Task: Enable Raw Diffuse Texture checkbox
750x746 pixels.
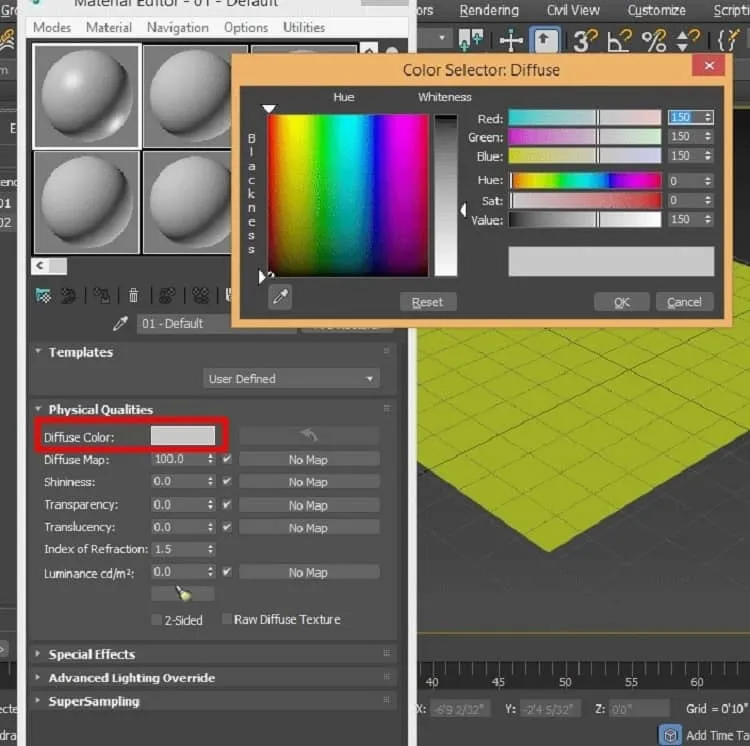Action: pos(227,619)
